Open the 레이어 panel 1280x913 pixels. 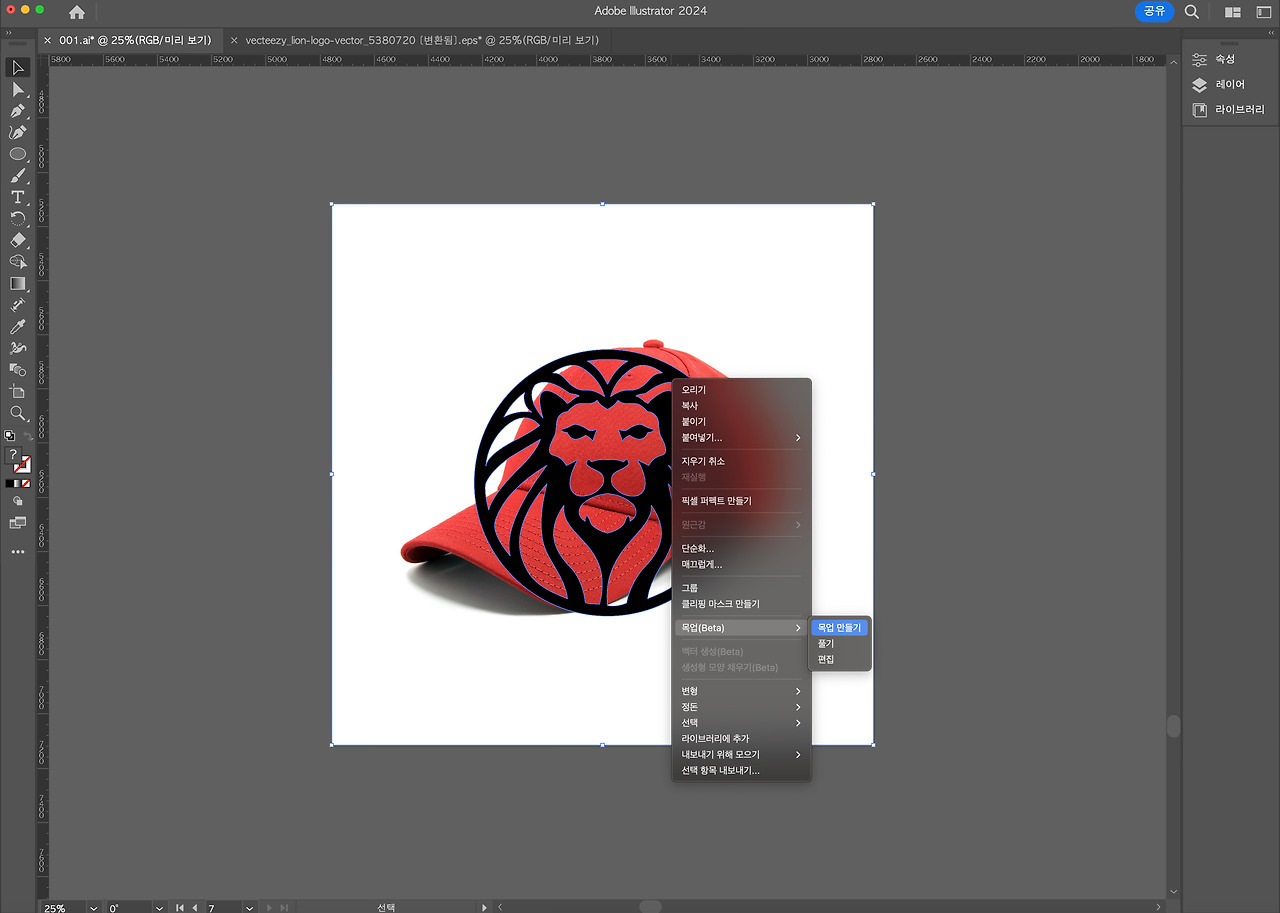coord(1230,85)
